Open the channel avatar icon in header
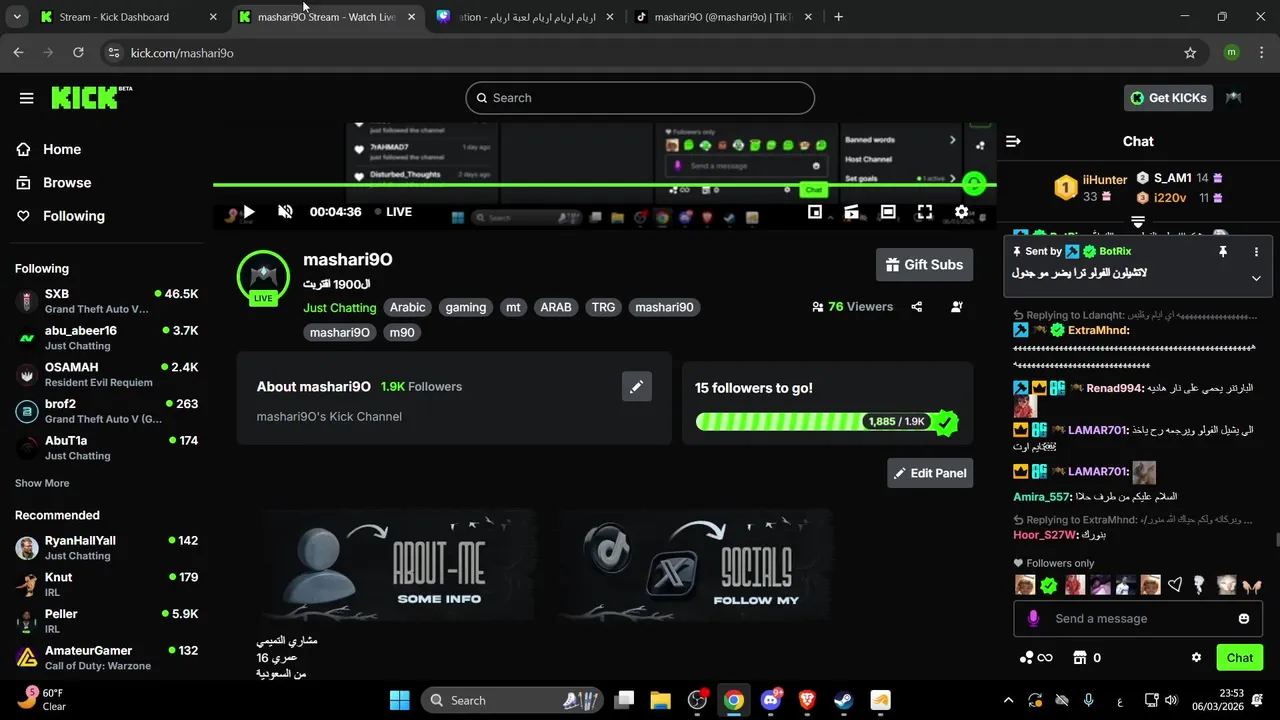This screenshot has width=1280, height=720. coord(1234,98)
